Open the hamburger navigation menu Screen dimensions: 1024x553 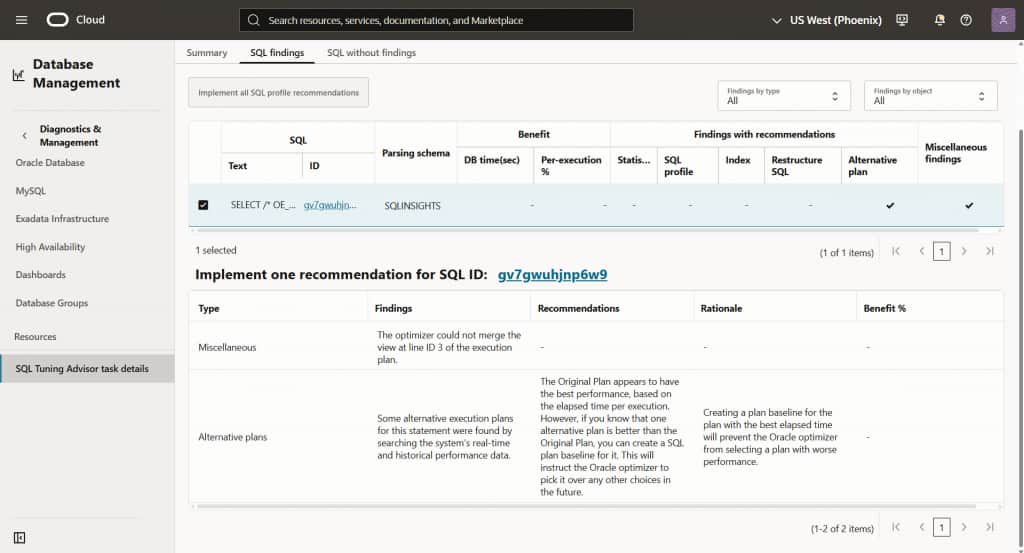(22, 20)
